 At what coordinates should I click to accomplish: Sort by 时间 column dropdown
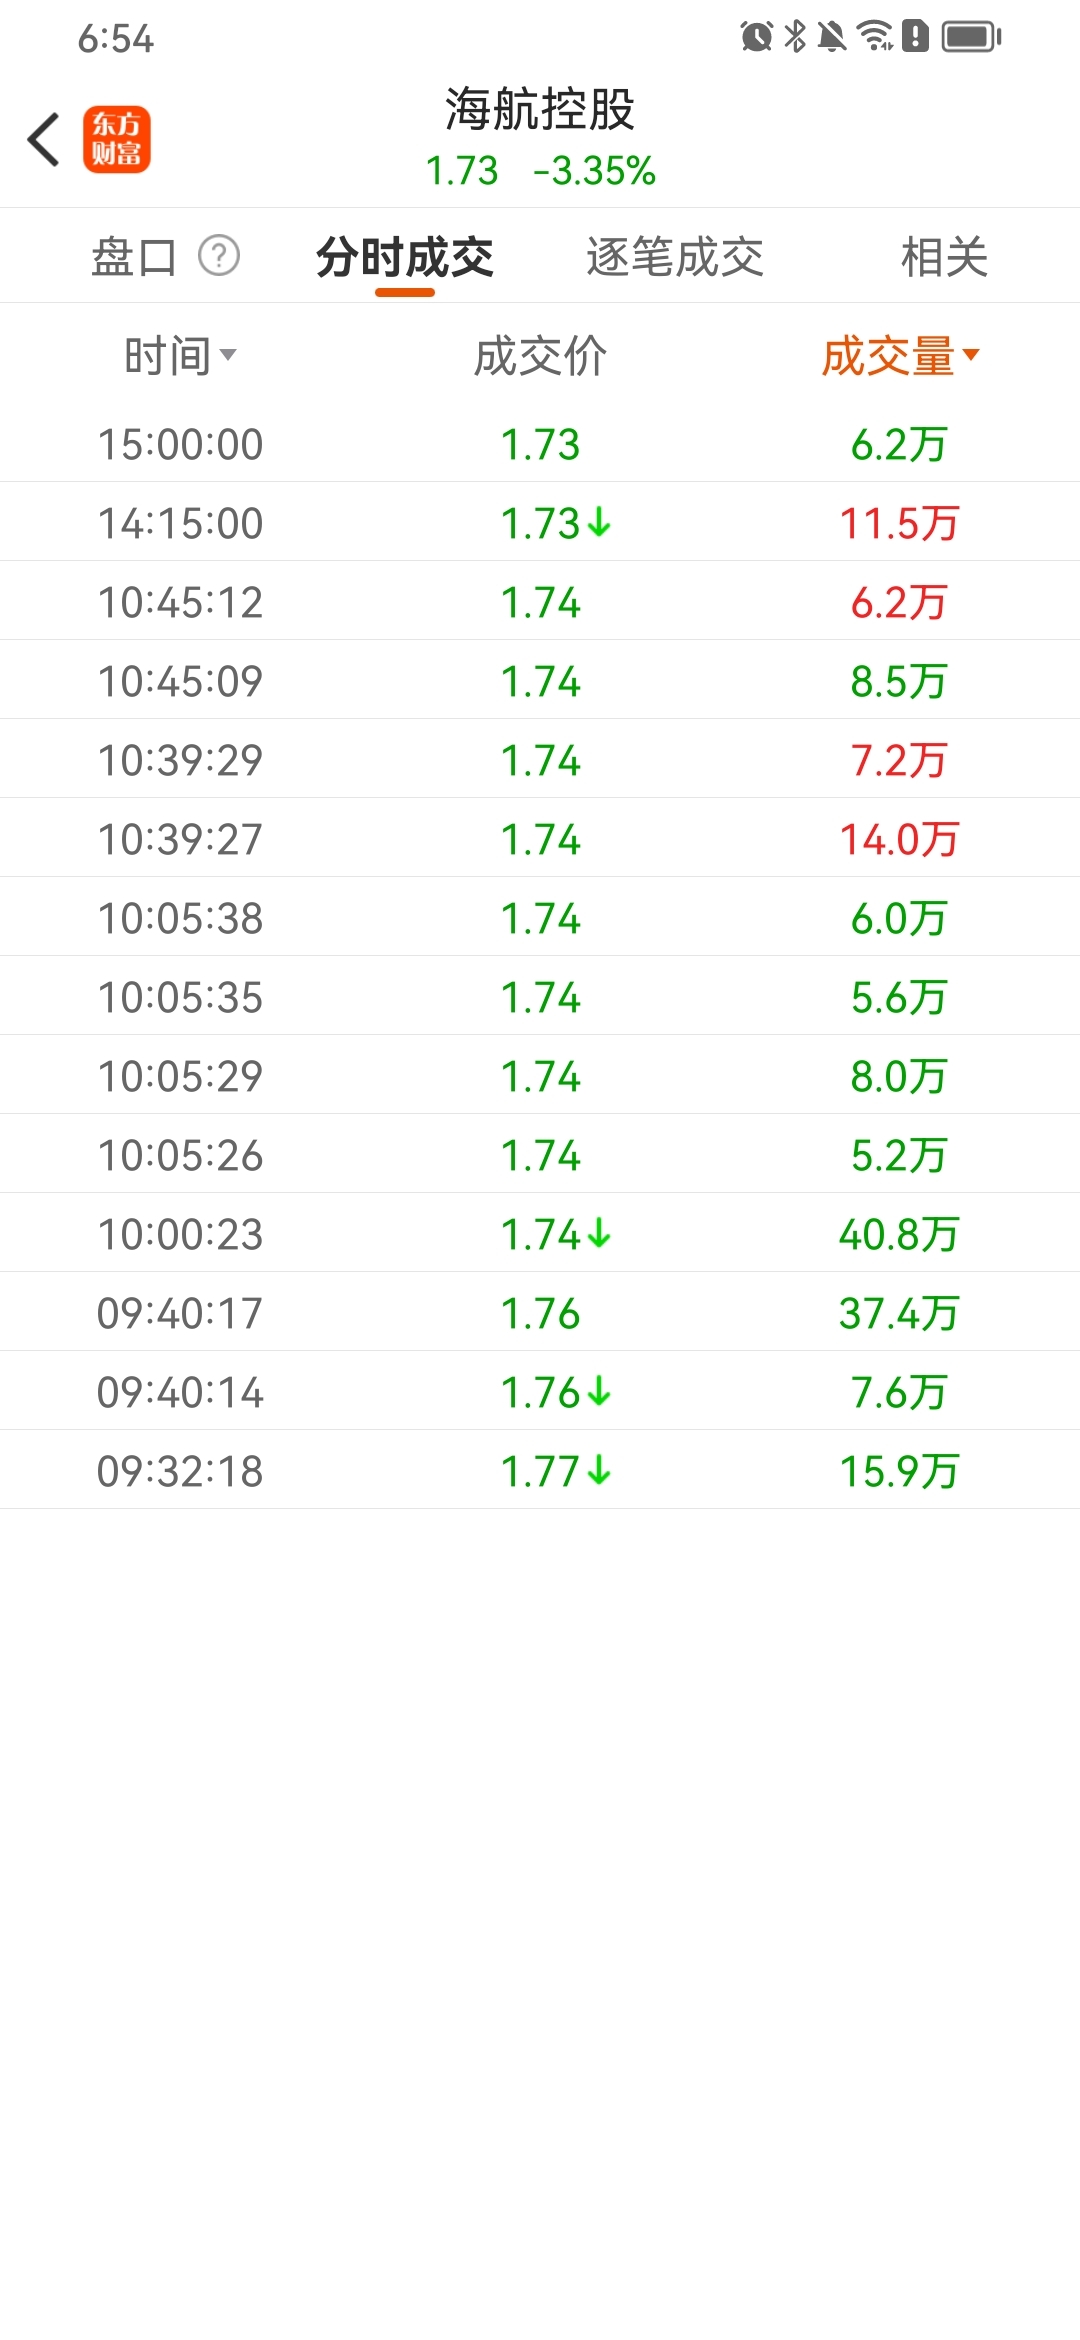pos(180,356)
